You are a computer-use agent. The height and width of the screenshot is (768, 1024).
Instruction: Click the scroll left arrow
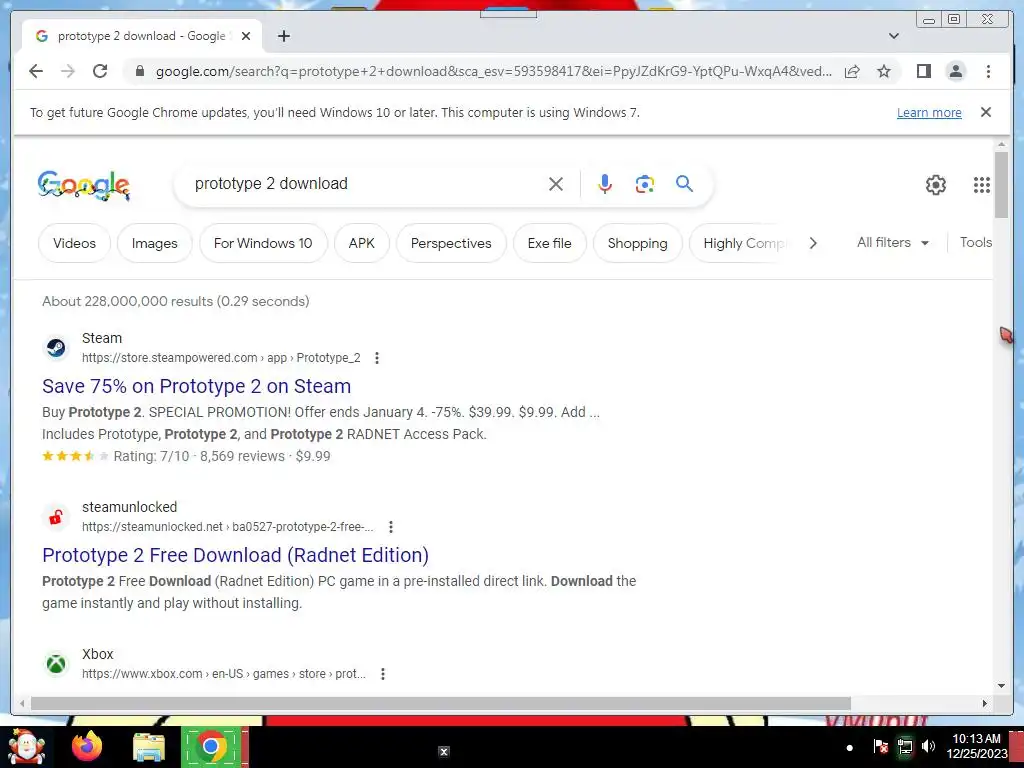[22, 703]
